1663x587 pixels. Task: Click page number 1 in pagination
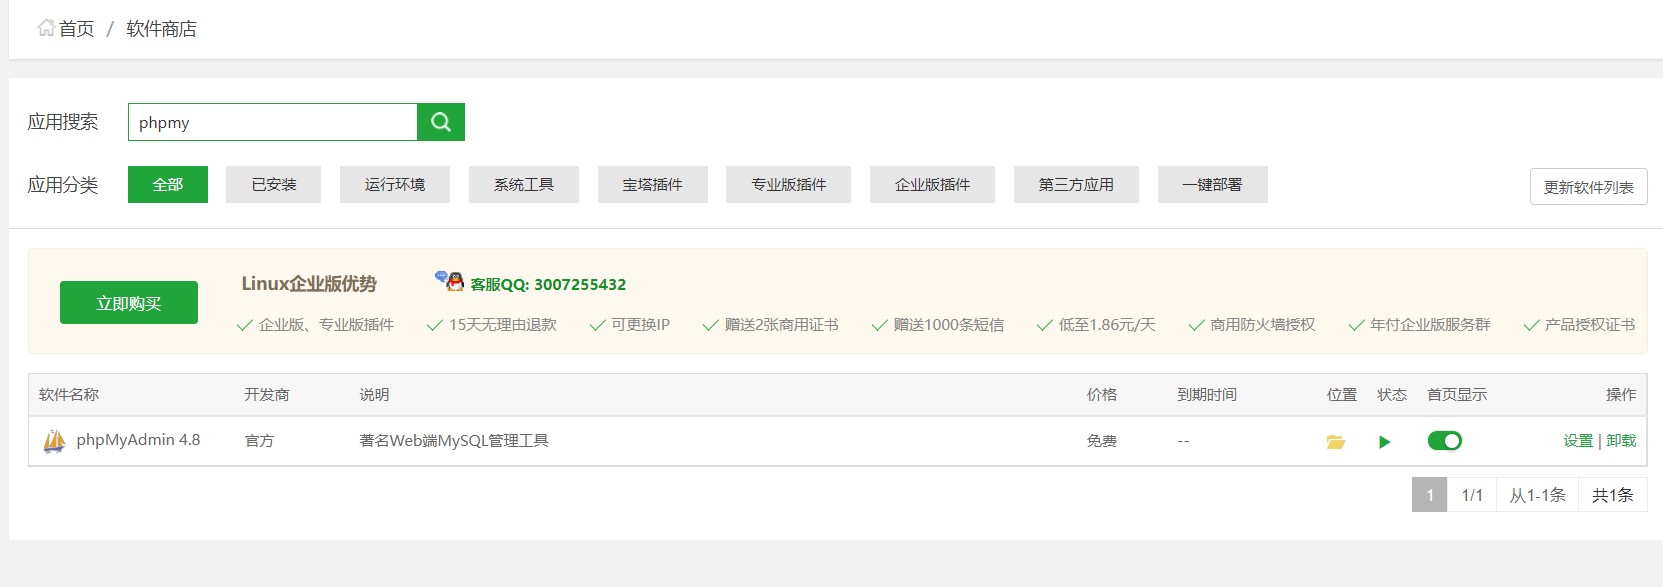tap(1430, 495)
